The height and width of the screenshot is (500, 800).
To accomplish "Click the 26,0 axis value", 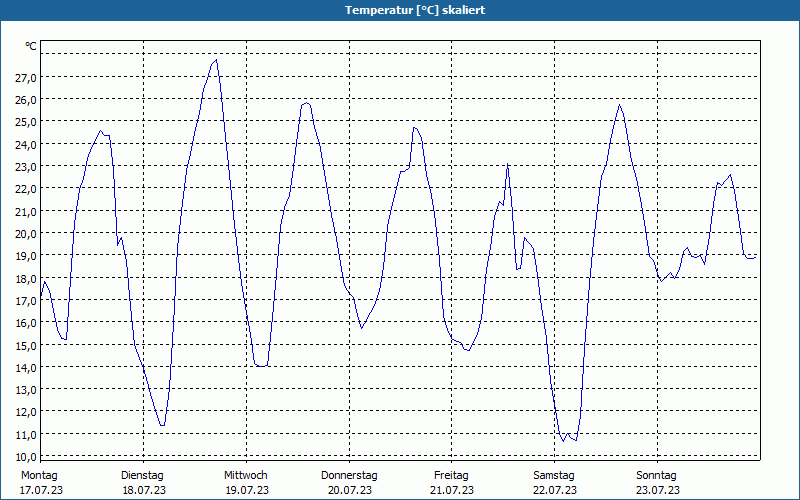I will (x=26, y=100).
